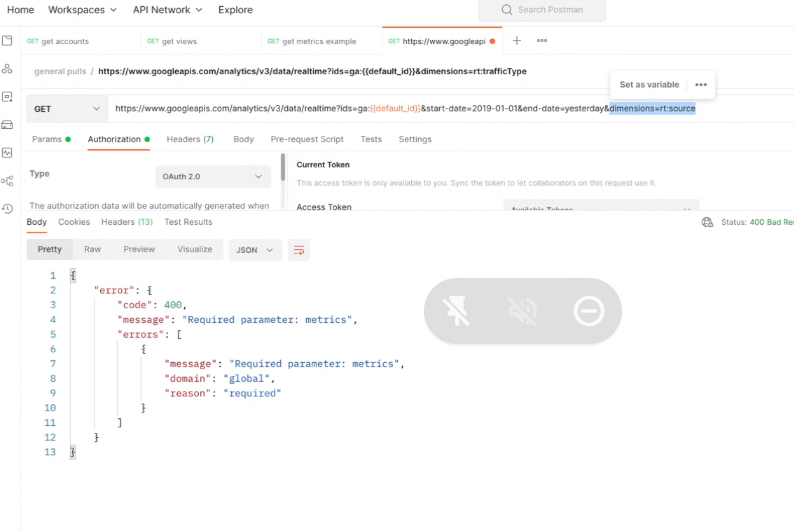Select Raw view mode
Viewport: 794px width, 531px height.
(x=93, y=250)
